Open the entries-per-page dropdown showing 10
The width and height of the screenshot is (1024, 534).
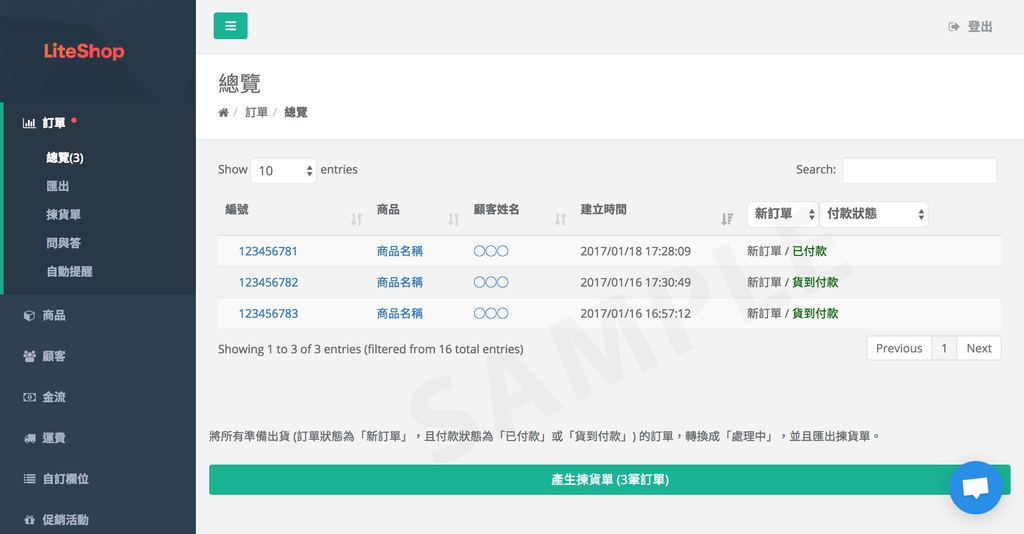283,170
